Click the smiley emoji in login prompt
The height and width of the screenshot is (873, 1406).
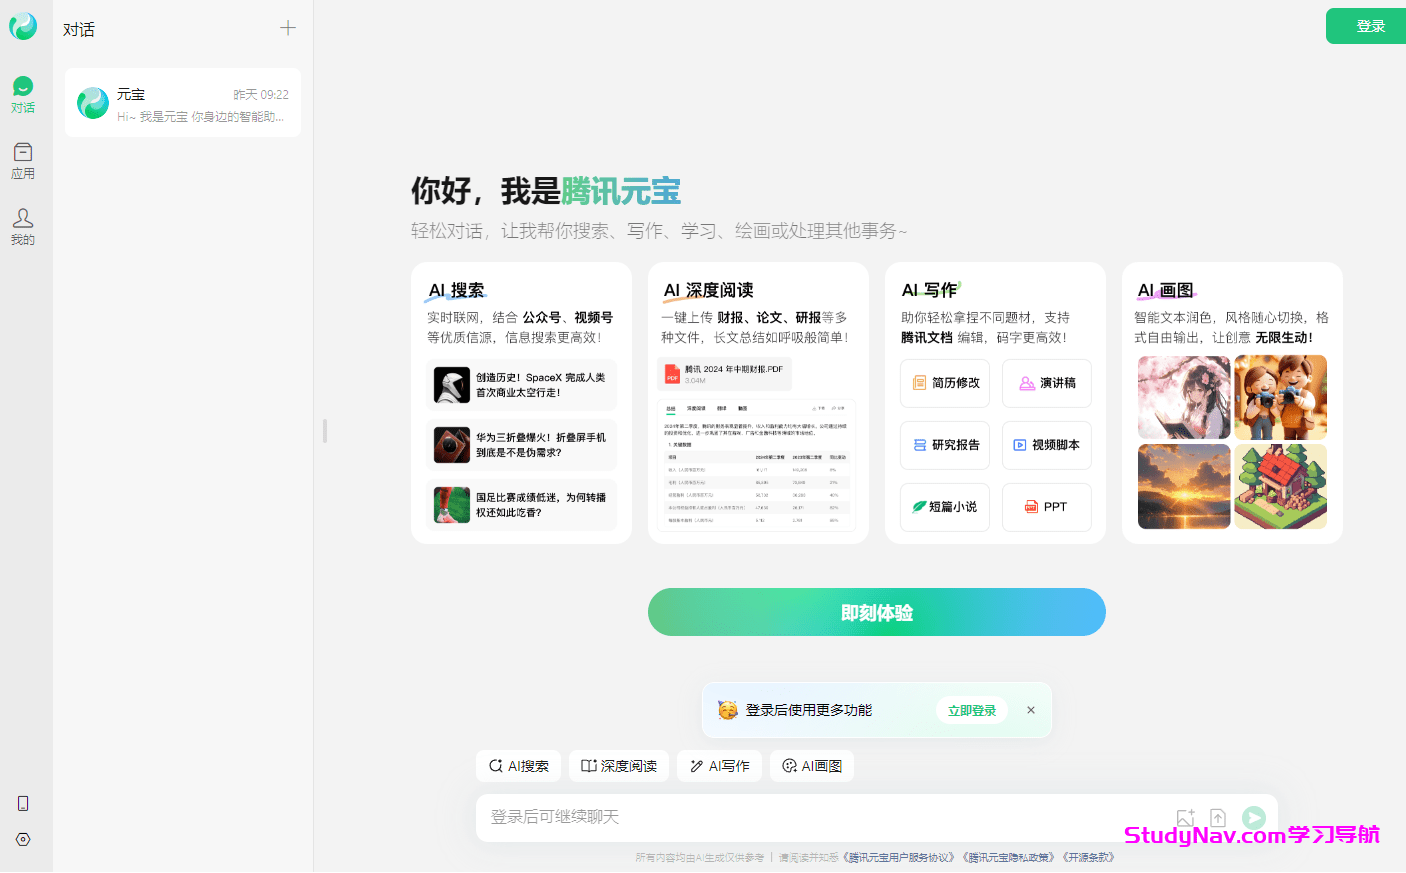click(x=728, y=710)
